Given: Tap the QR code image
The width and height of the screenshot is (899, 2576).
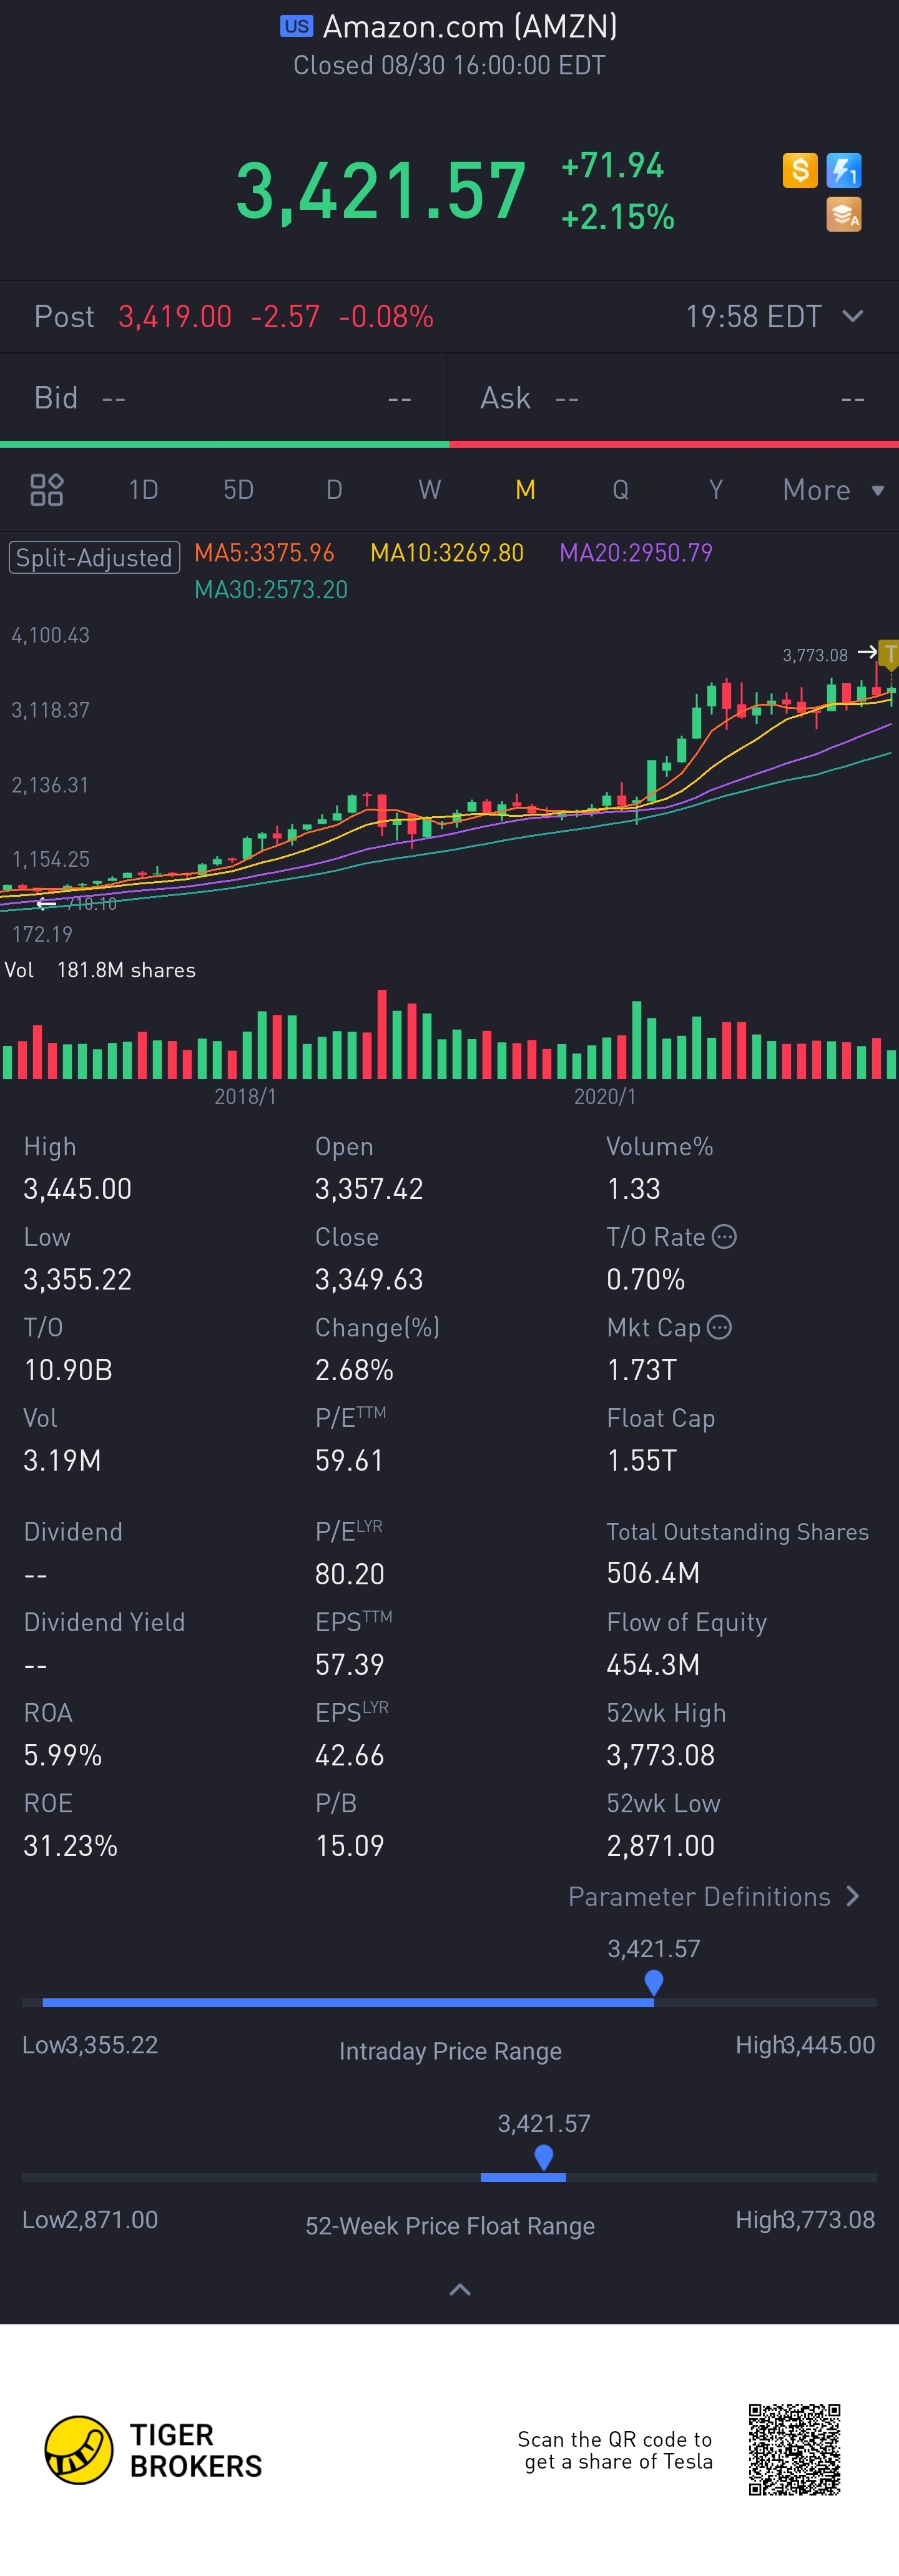Looking at the screenshot, I should pos(794,2450).
